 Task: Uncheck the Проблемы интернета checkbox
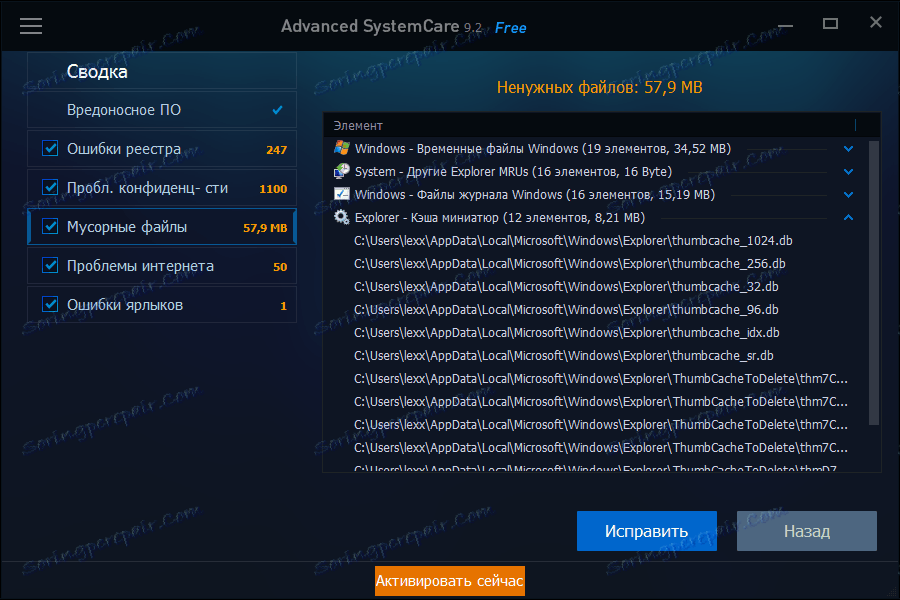50,265
